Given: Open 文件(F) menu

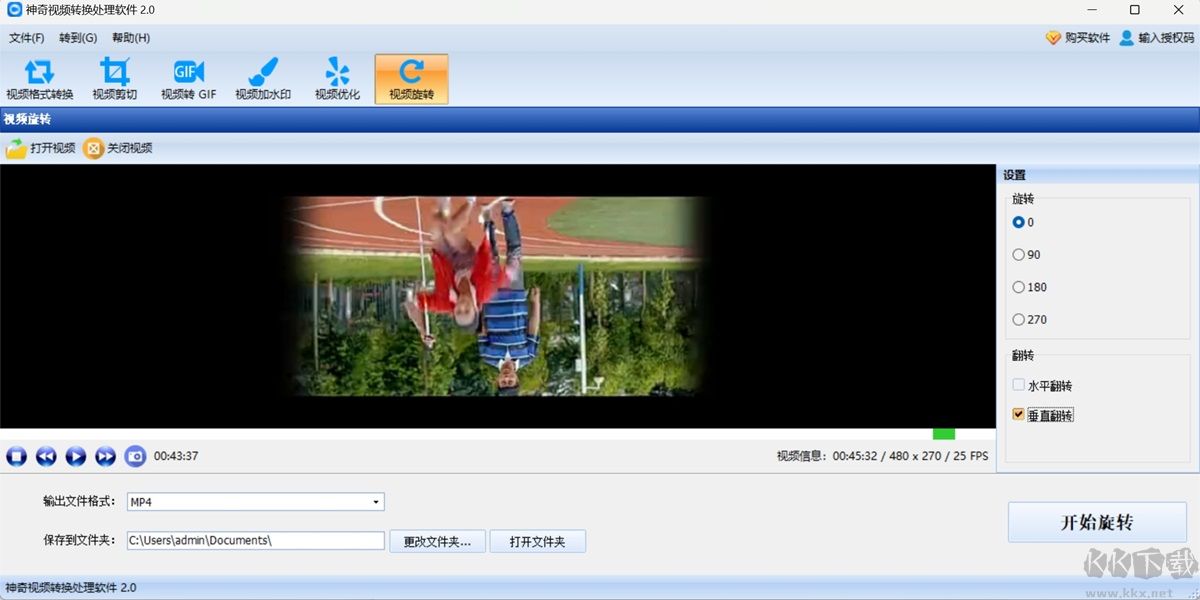Looking at the screenshot, I should (x=27, y=38).
